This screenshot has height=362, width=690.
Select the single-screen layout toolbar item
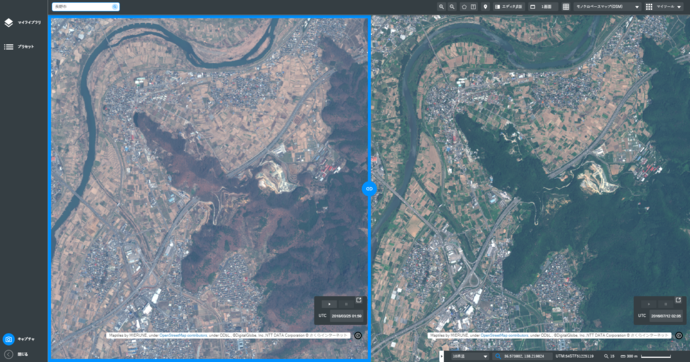tap(541, 7)
